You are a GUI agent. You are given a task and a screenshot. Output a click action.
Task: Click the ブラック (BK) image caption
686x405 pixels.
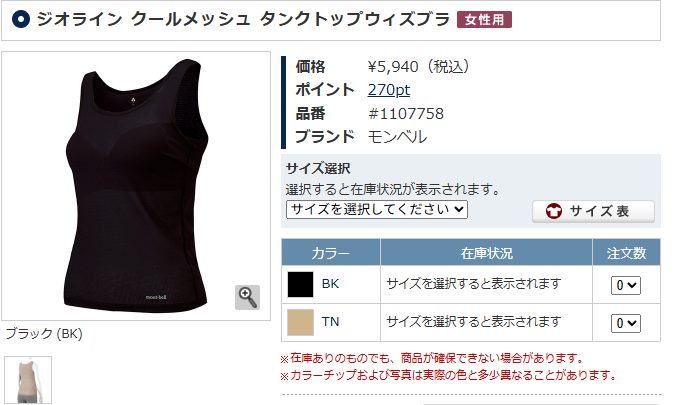[44, 334]
